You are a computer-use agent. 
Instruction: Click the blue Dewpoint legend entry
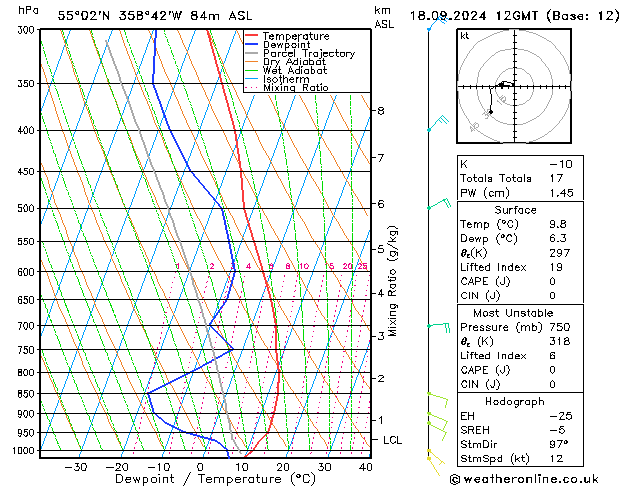pos(289,45)
